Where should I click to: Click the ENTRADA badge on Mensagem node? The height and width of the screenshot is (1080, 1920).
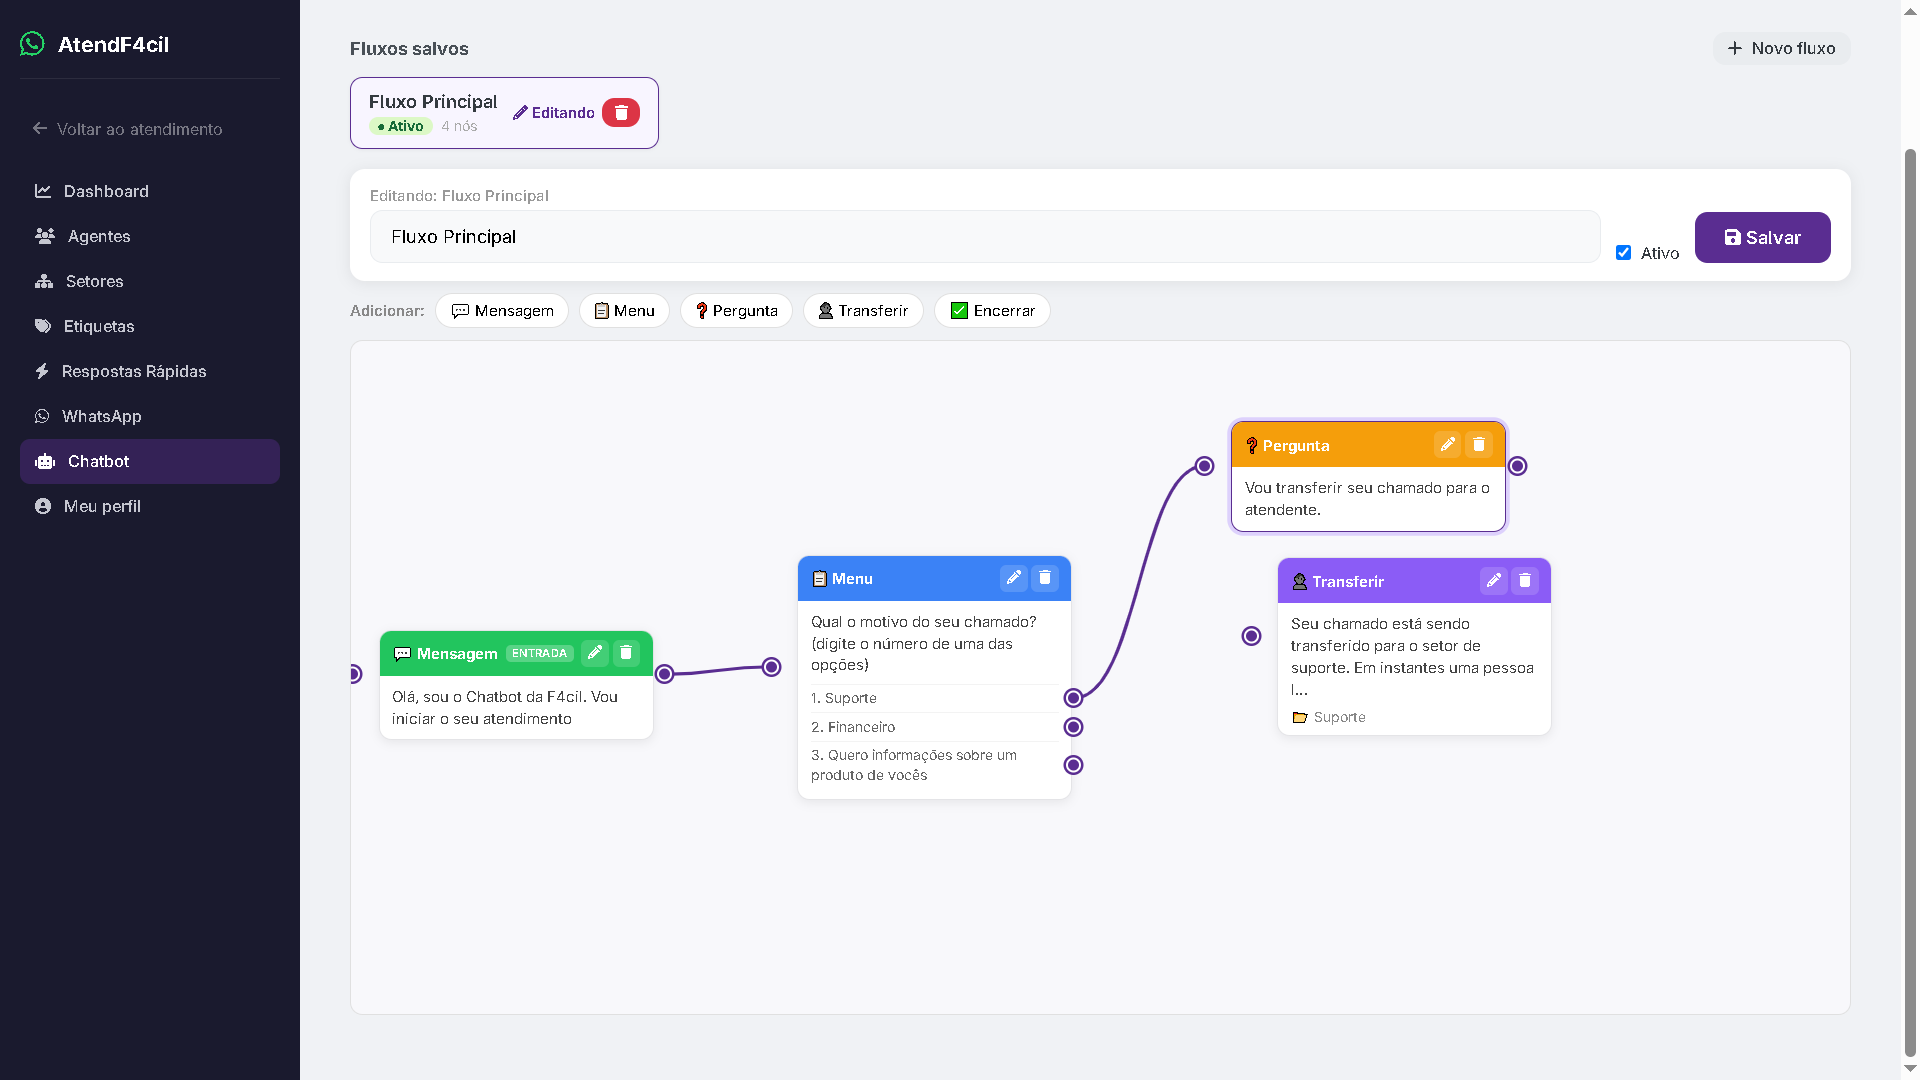(539, 654)
